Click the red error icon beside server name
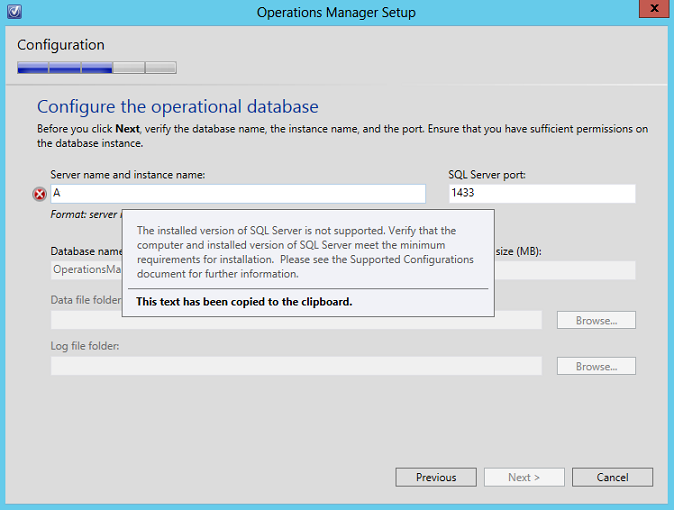Viewport: 674px width, 510px height. 40,194
